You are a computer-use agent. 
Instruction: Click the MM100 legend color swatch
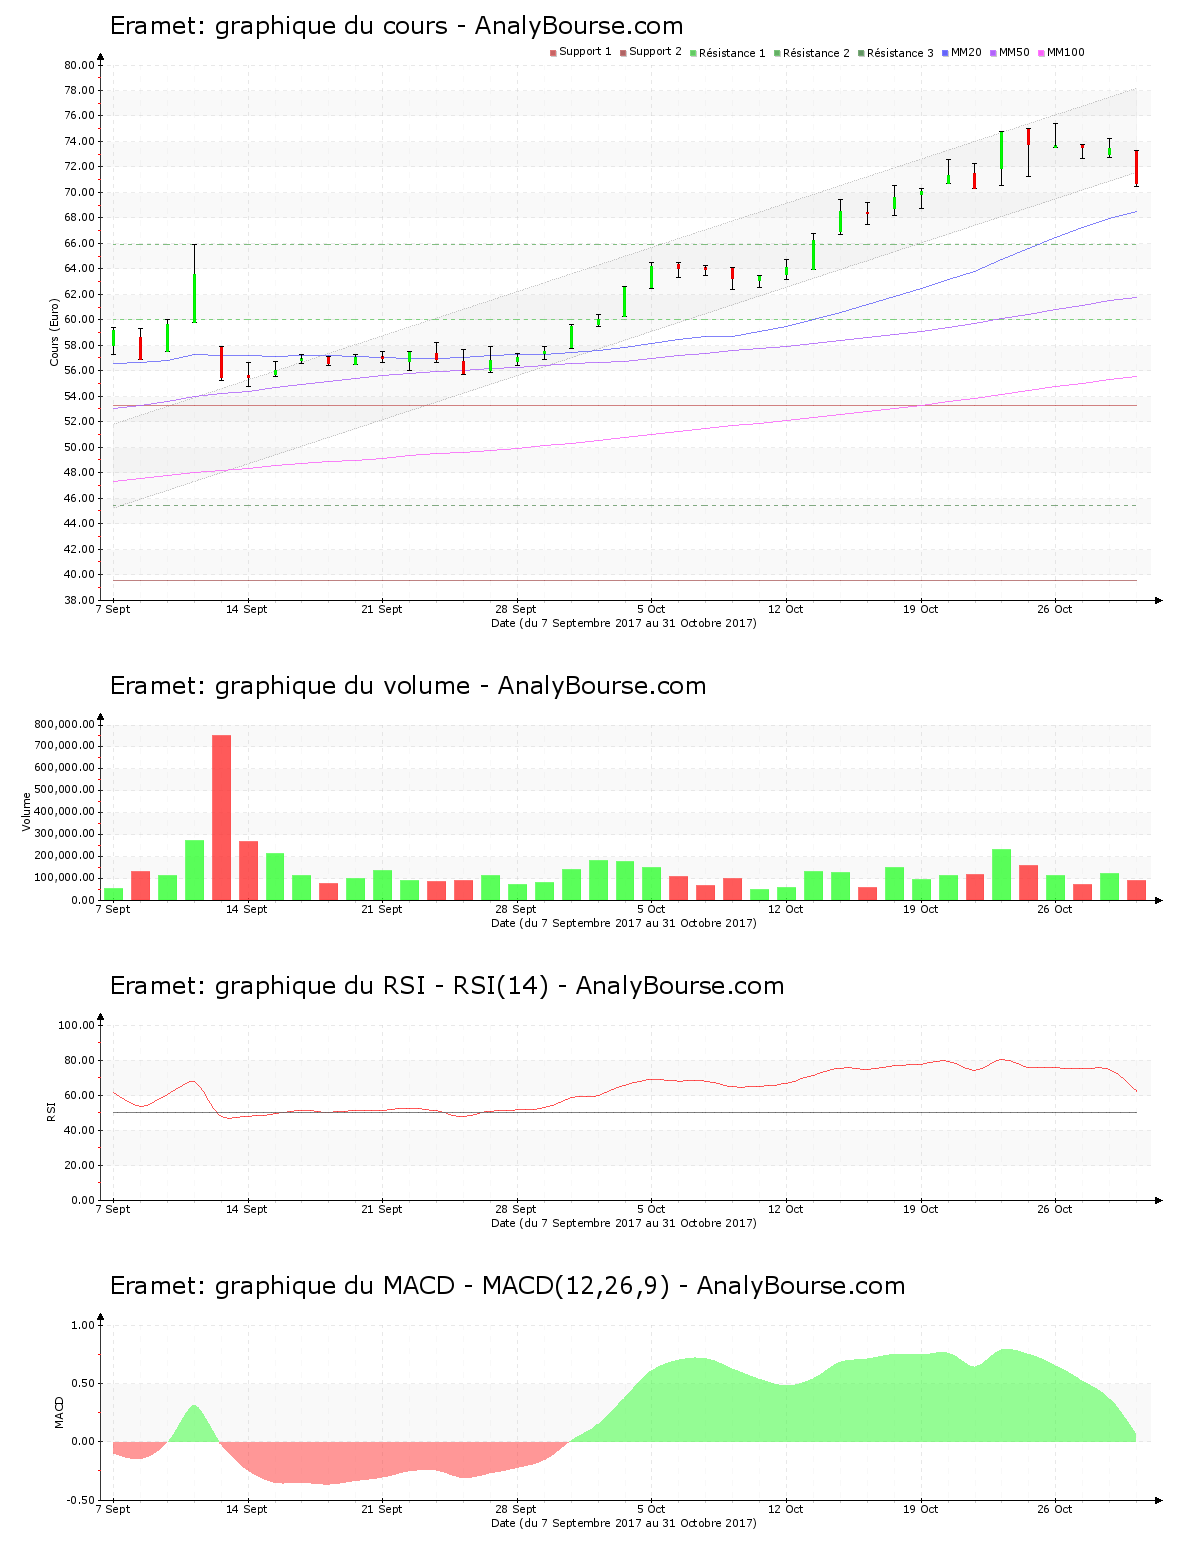click(1041, 53)
